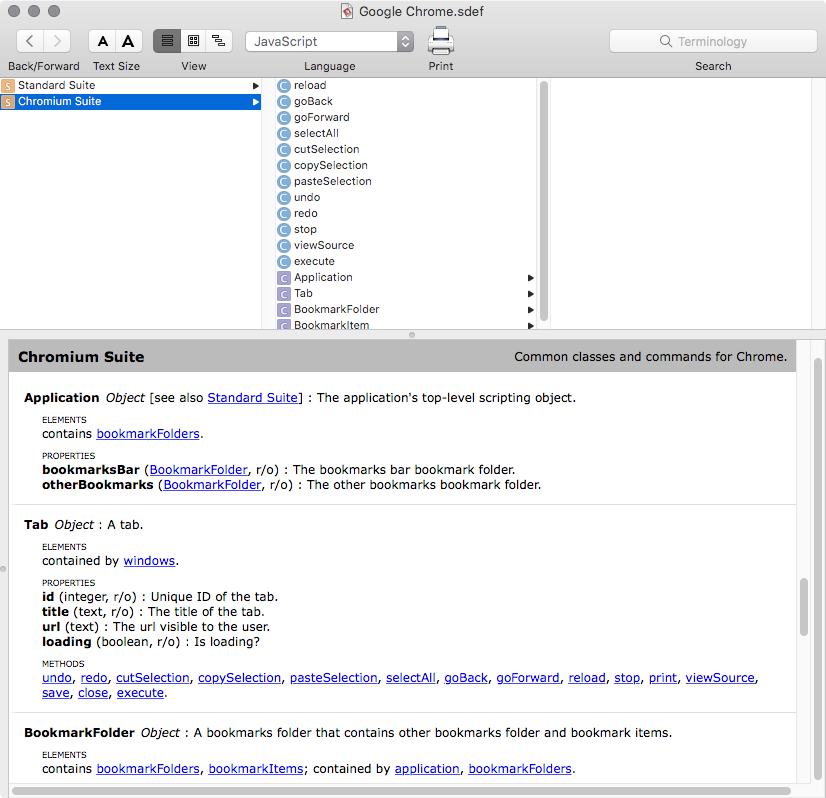The height and width of the screenshot is (798, 826).
Task: Open selectAll method link
Action: tap(411, 678)
